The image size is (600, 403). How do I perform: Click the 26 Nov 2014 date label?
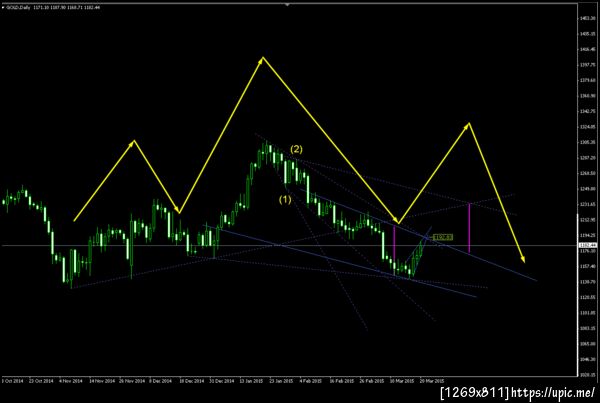pos(132,381)
